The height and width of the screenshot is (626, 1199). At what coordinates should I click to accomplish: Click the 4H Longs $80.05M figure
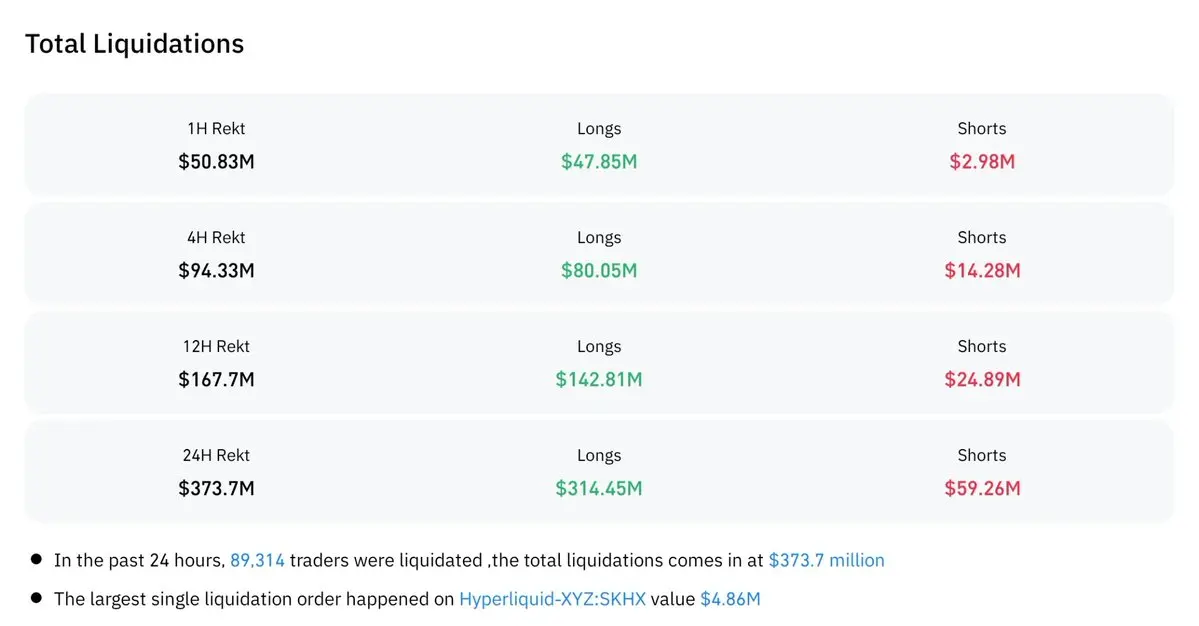click(x=599, y=271)
